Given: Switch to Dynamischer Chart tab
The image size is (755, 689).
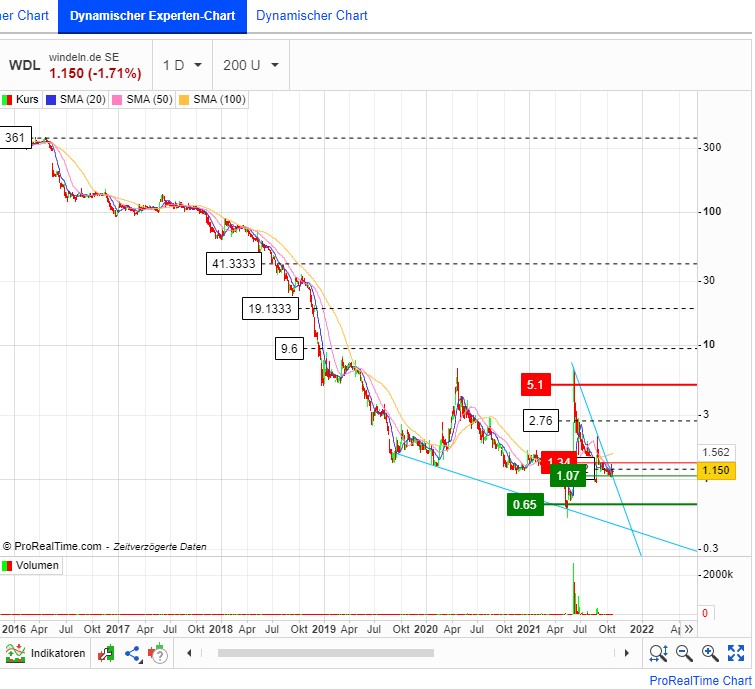Looking at the screenshot, I should coord(312,16).
